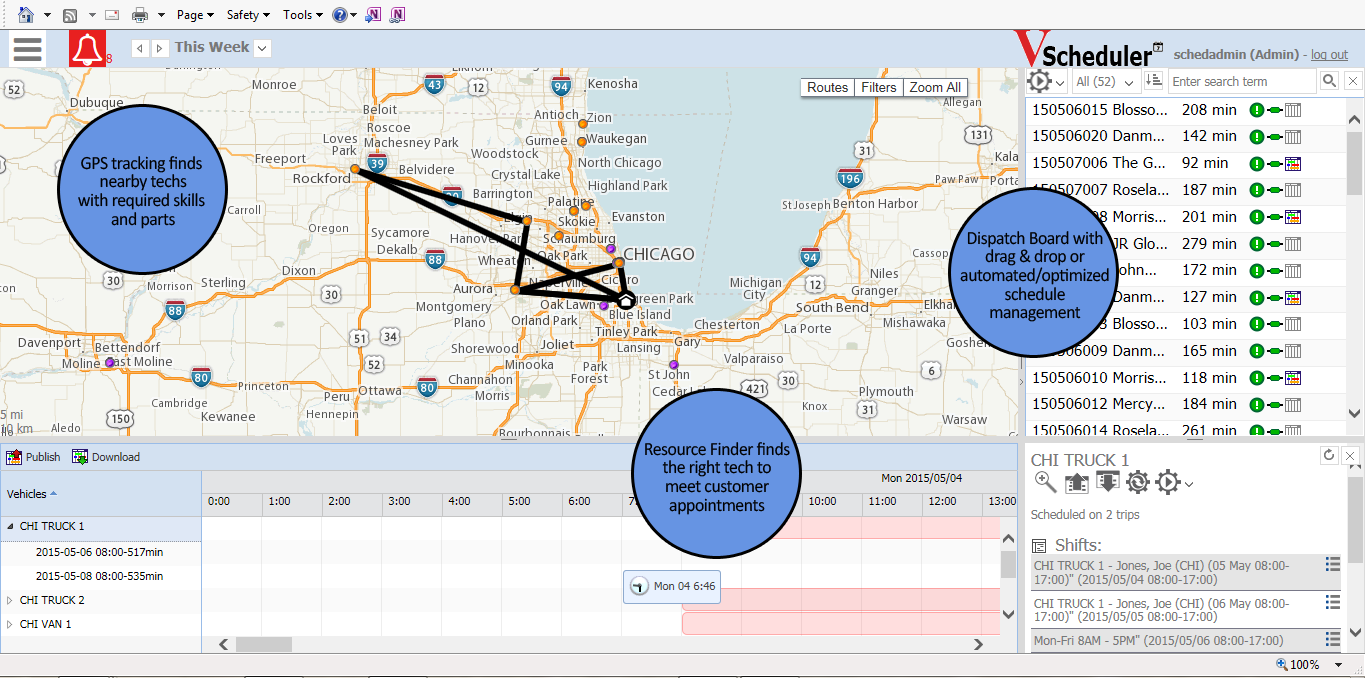1365x678 pixels.
Task: Open the Safety menu
Action: point(248,14)
